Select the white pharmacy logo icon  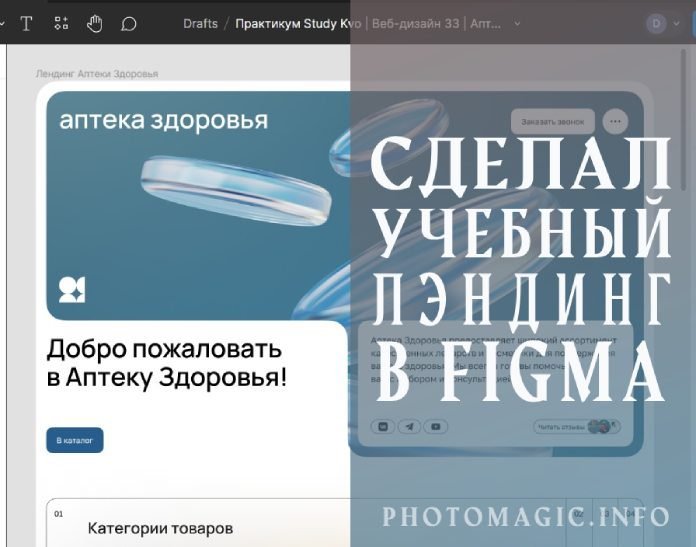coord(72,290)
